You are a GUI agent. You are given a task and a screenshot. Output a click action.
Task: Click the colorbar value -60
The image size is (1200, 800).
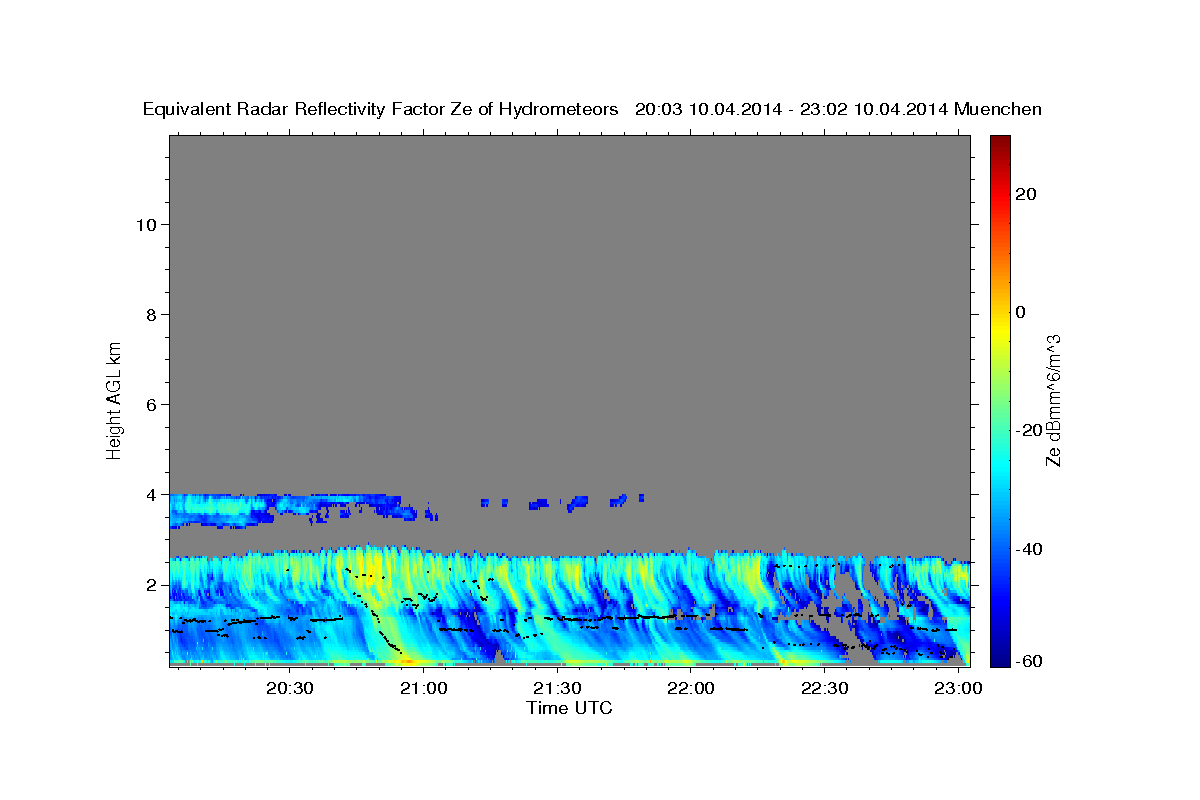[1029, 660]
